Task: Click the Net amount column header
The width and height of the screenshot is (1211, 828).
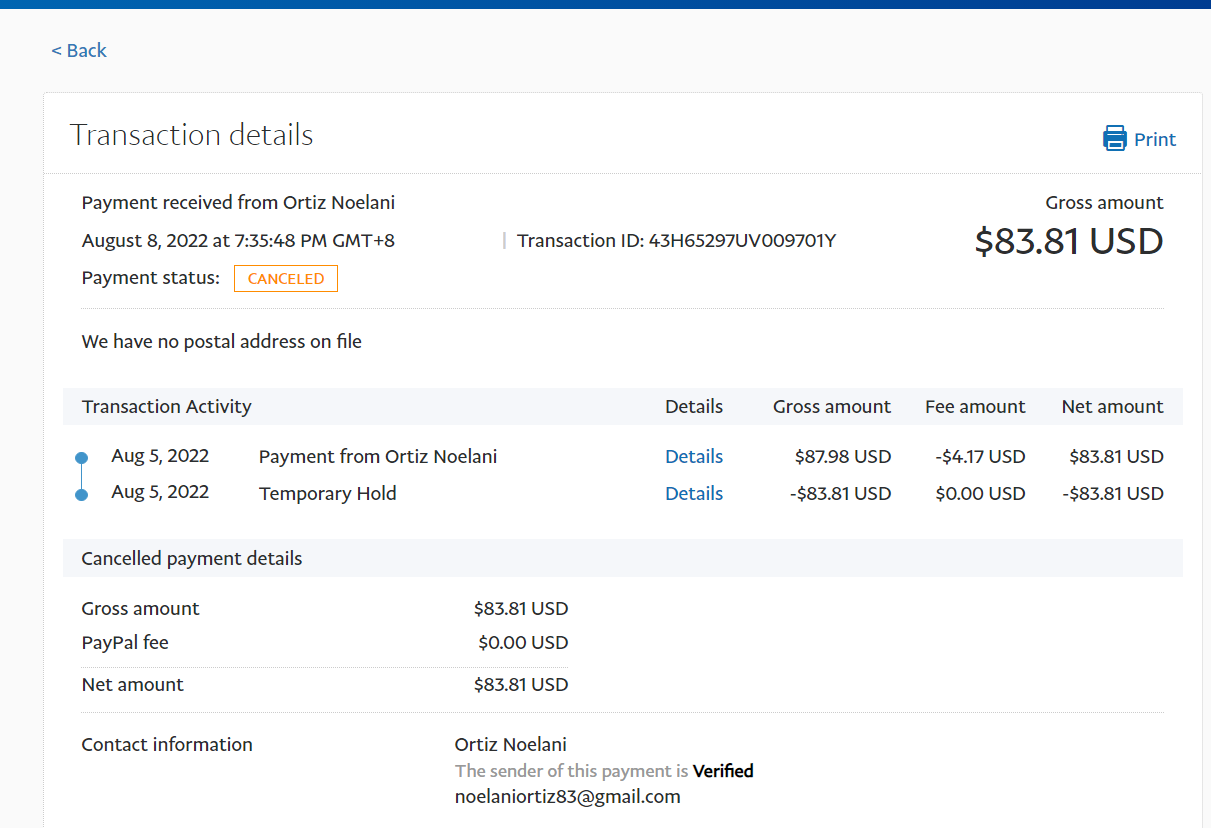Action: [x=1112, y=406]
